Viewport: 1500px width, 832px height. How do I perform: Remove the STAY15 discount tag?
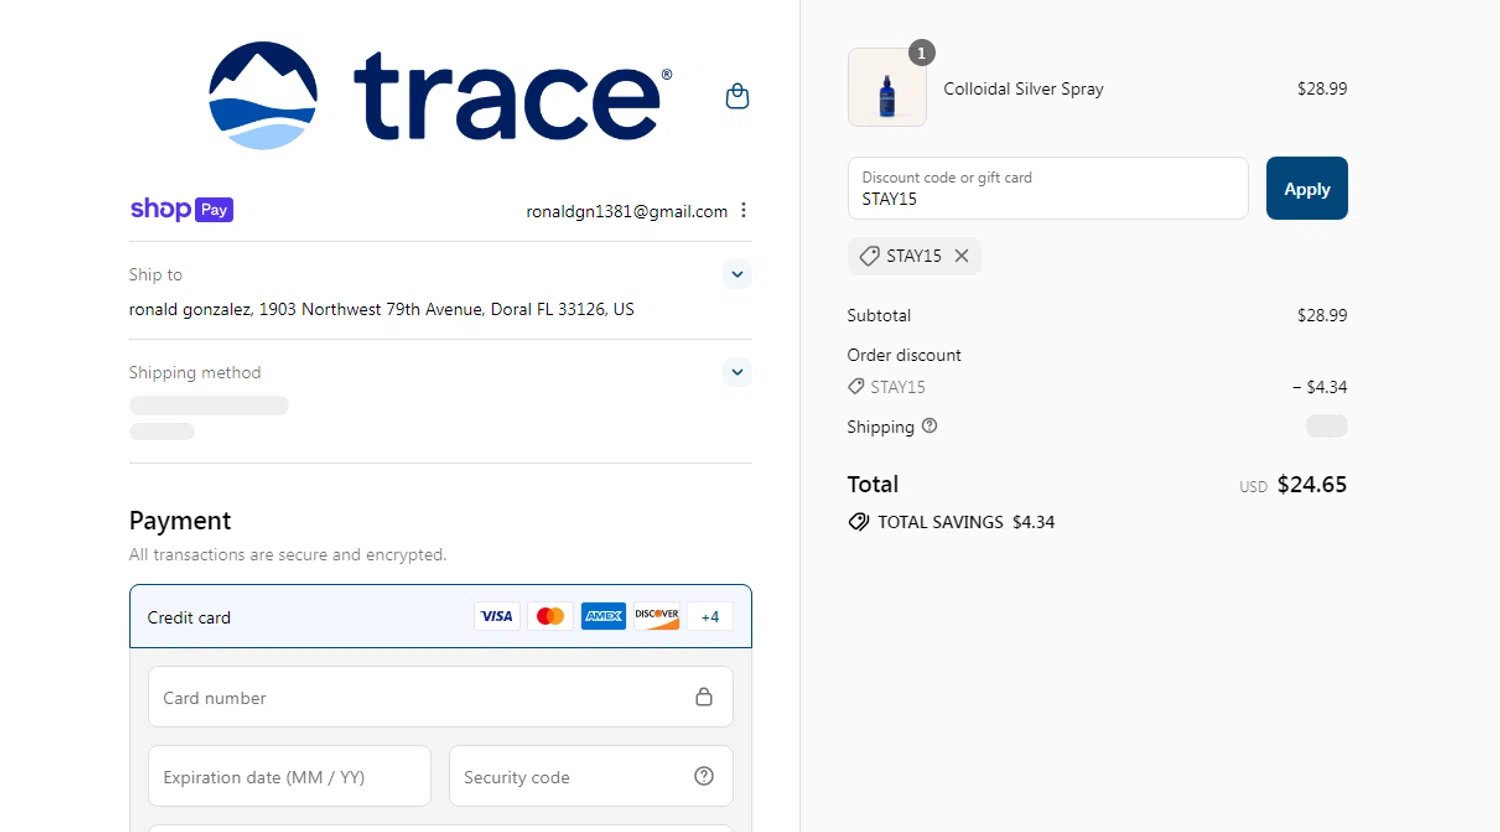(961, 256)
